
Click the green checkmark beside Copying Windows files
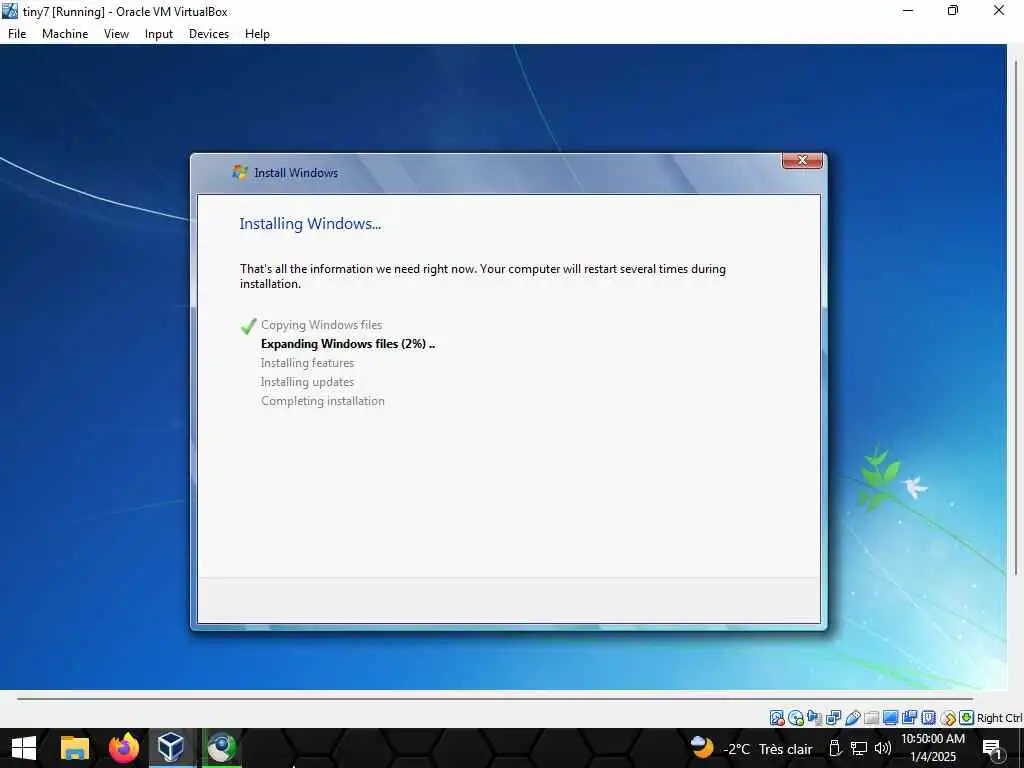click(x=248, y=325)
